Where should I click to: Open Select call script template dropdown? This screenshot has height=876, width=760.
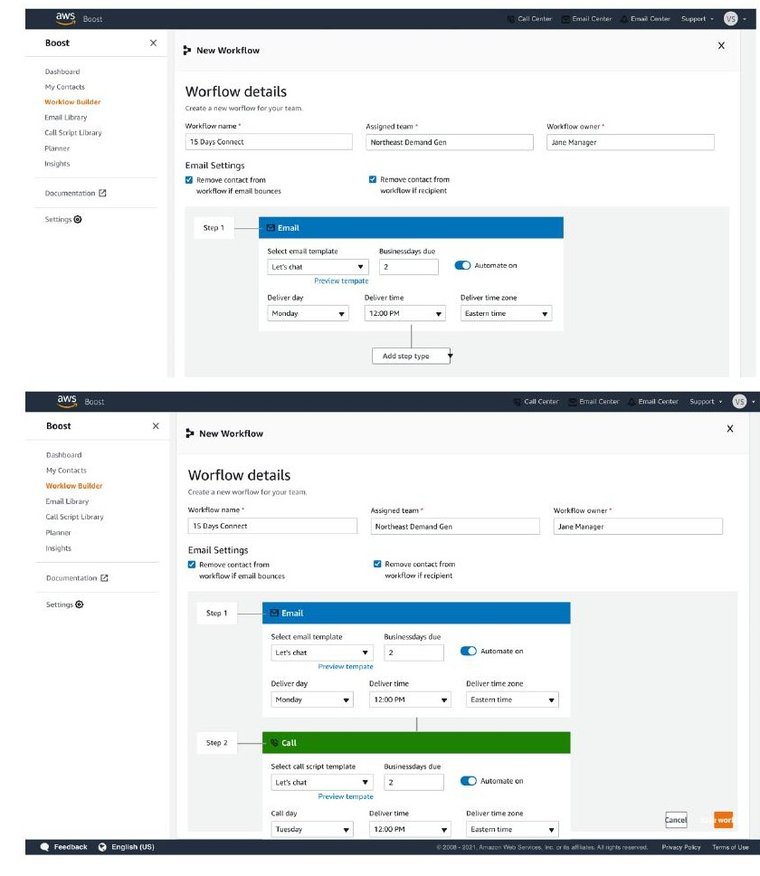point(322,782)
